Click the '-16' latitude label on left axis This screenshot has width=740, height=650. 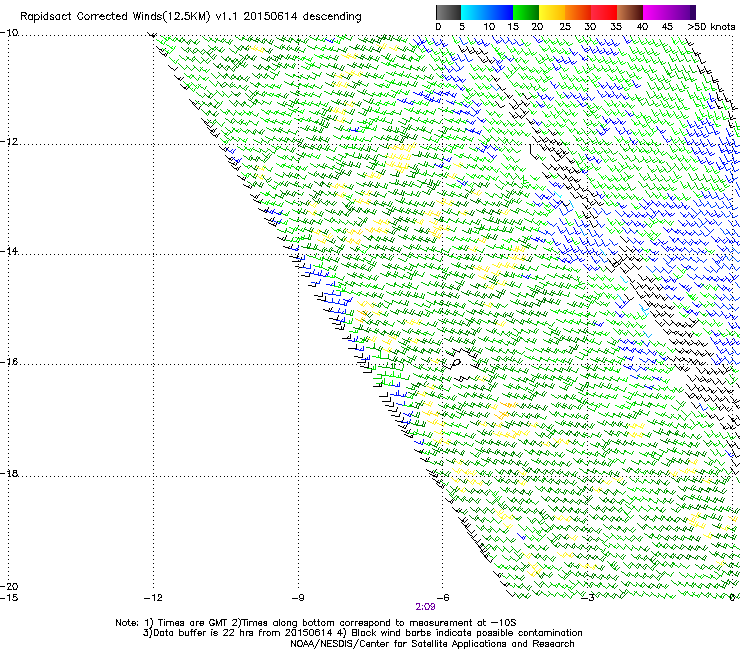[x=9, y=362]
